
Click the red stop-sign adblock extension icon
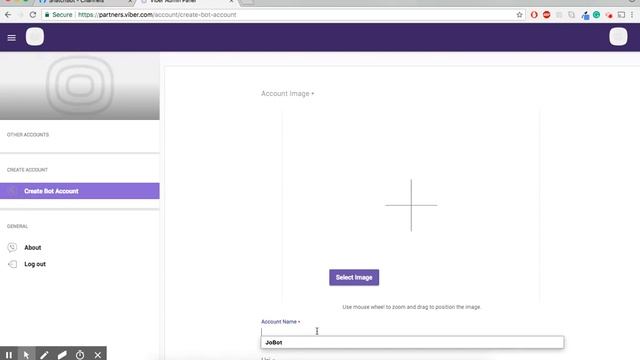tap(547, 15)
